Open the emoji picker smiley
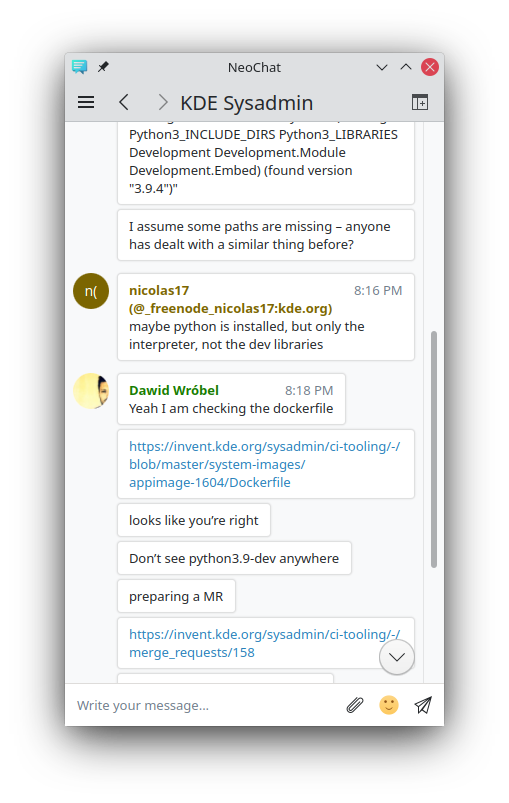The width and height of the screenshot is (509, 803). coord(389,705)
